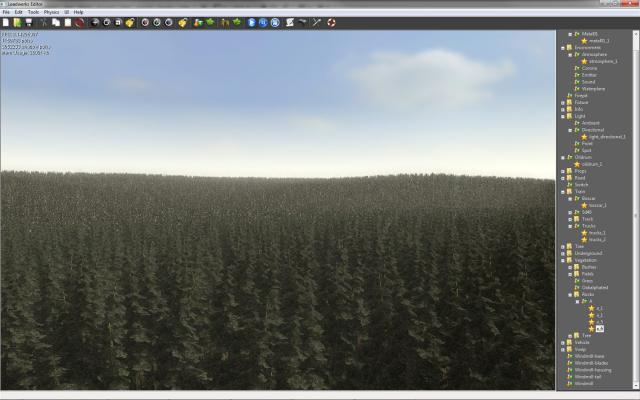Open help with the lifebuoy icon
This screenshot has height=400, width=640.
click(x=331, y=22)
